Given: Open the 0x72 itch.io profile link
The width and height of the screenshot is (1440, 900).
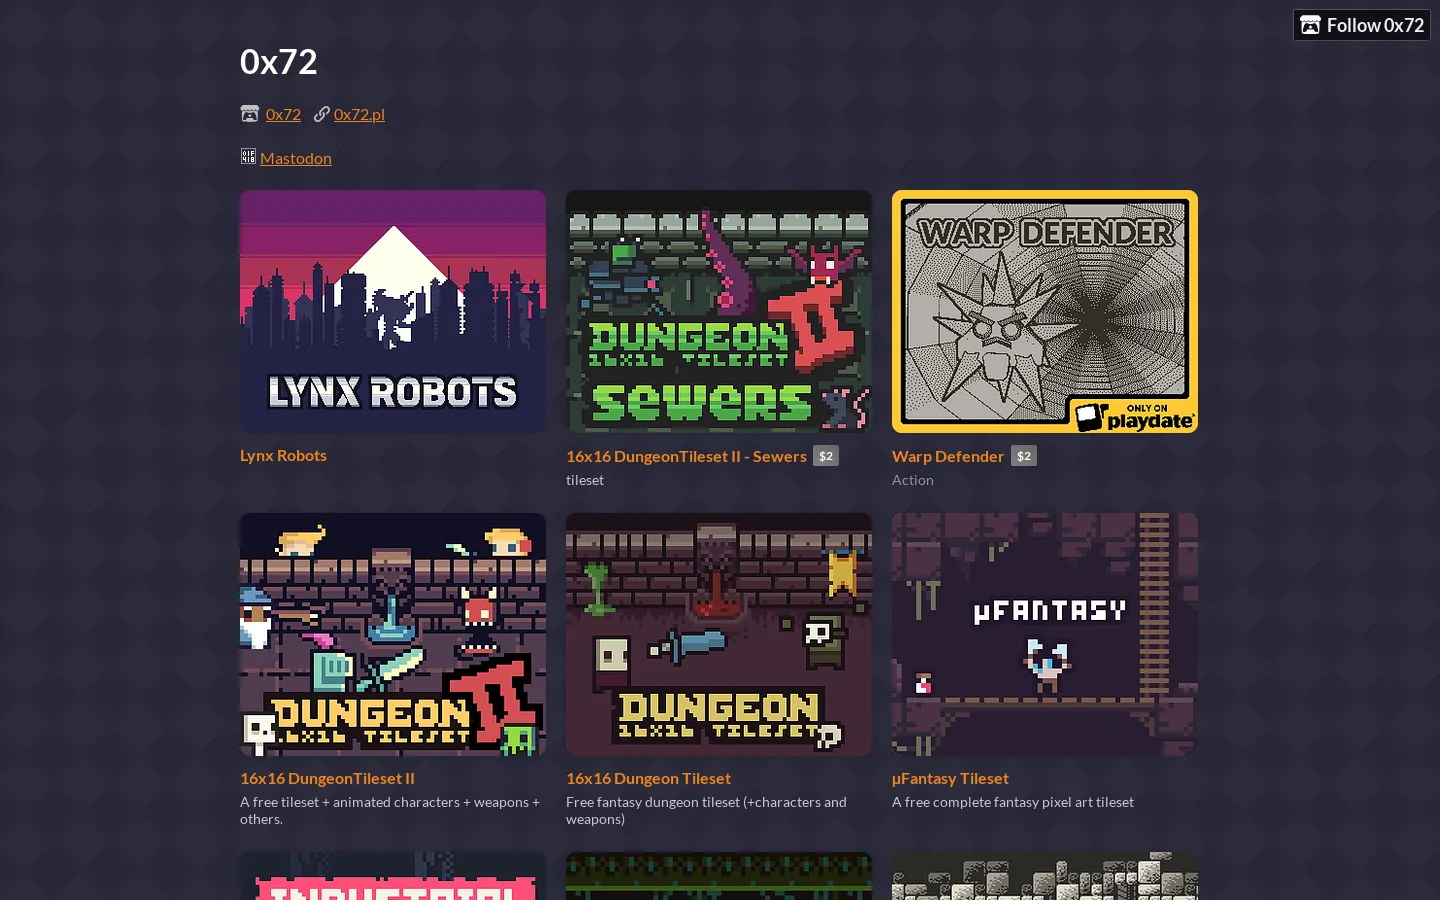Looking at the screenshot, I should [x=283, y=114].
